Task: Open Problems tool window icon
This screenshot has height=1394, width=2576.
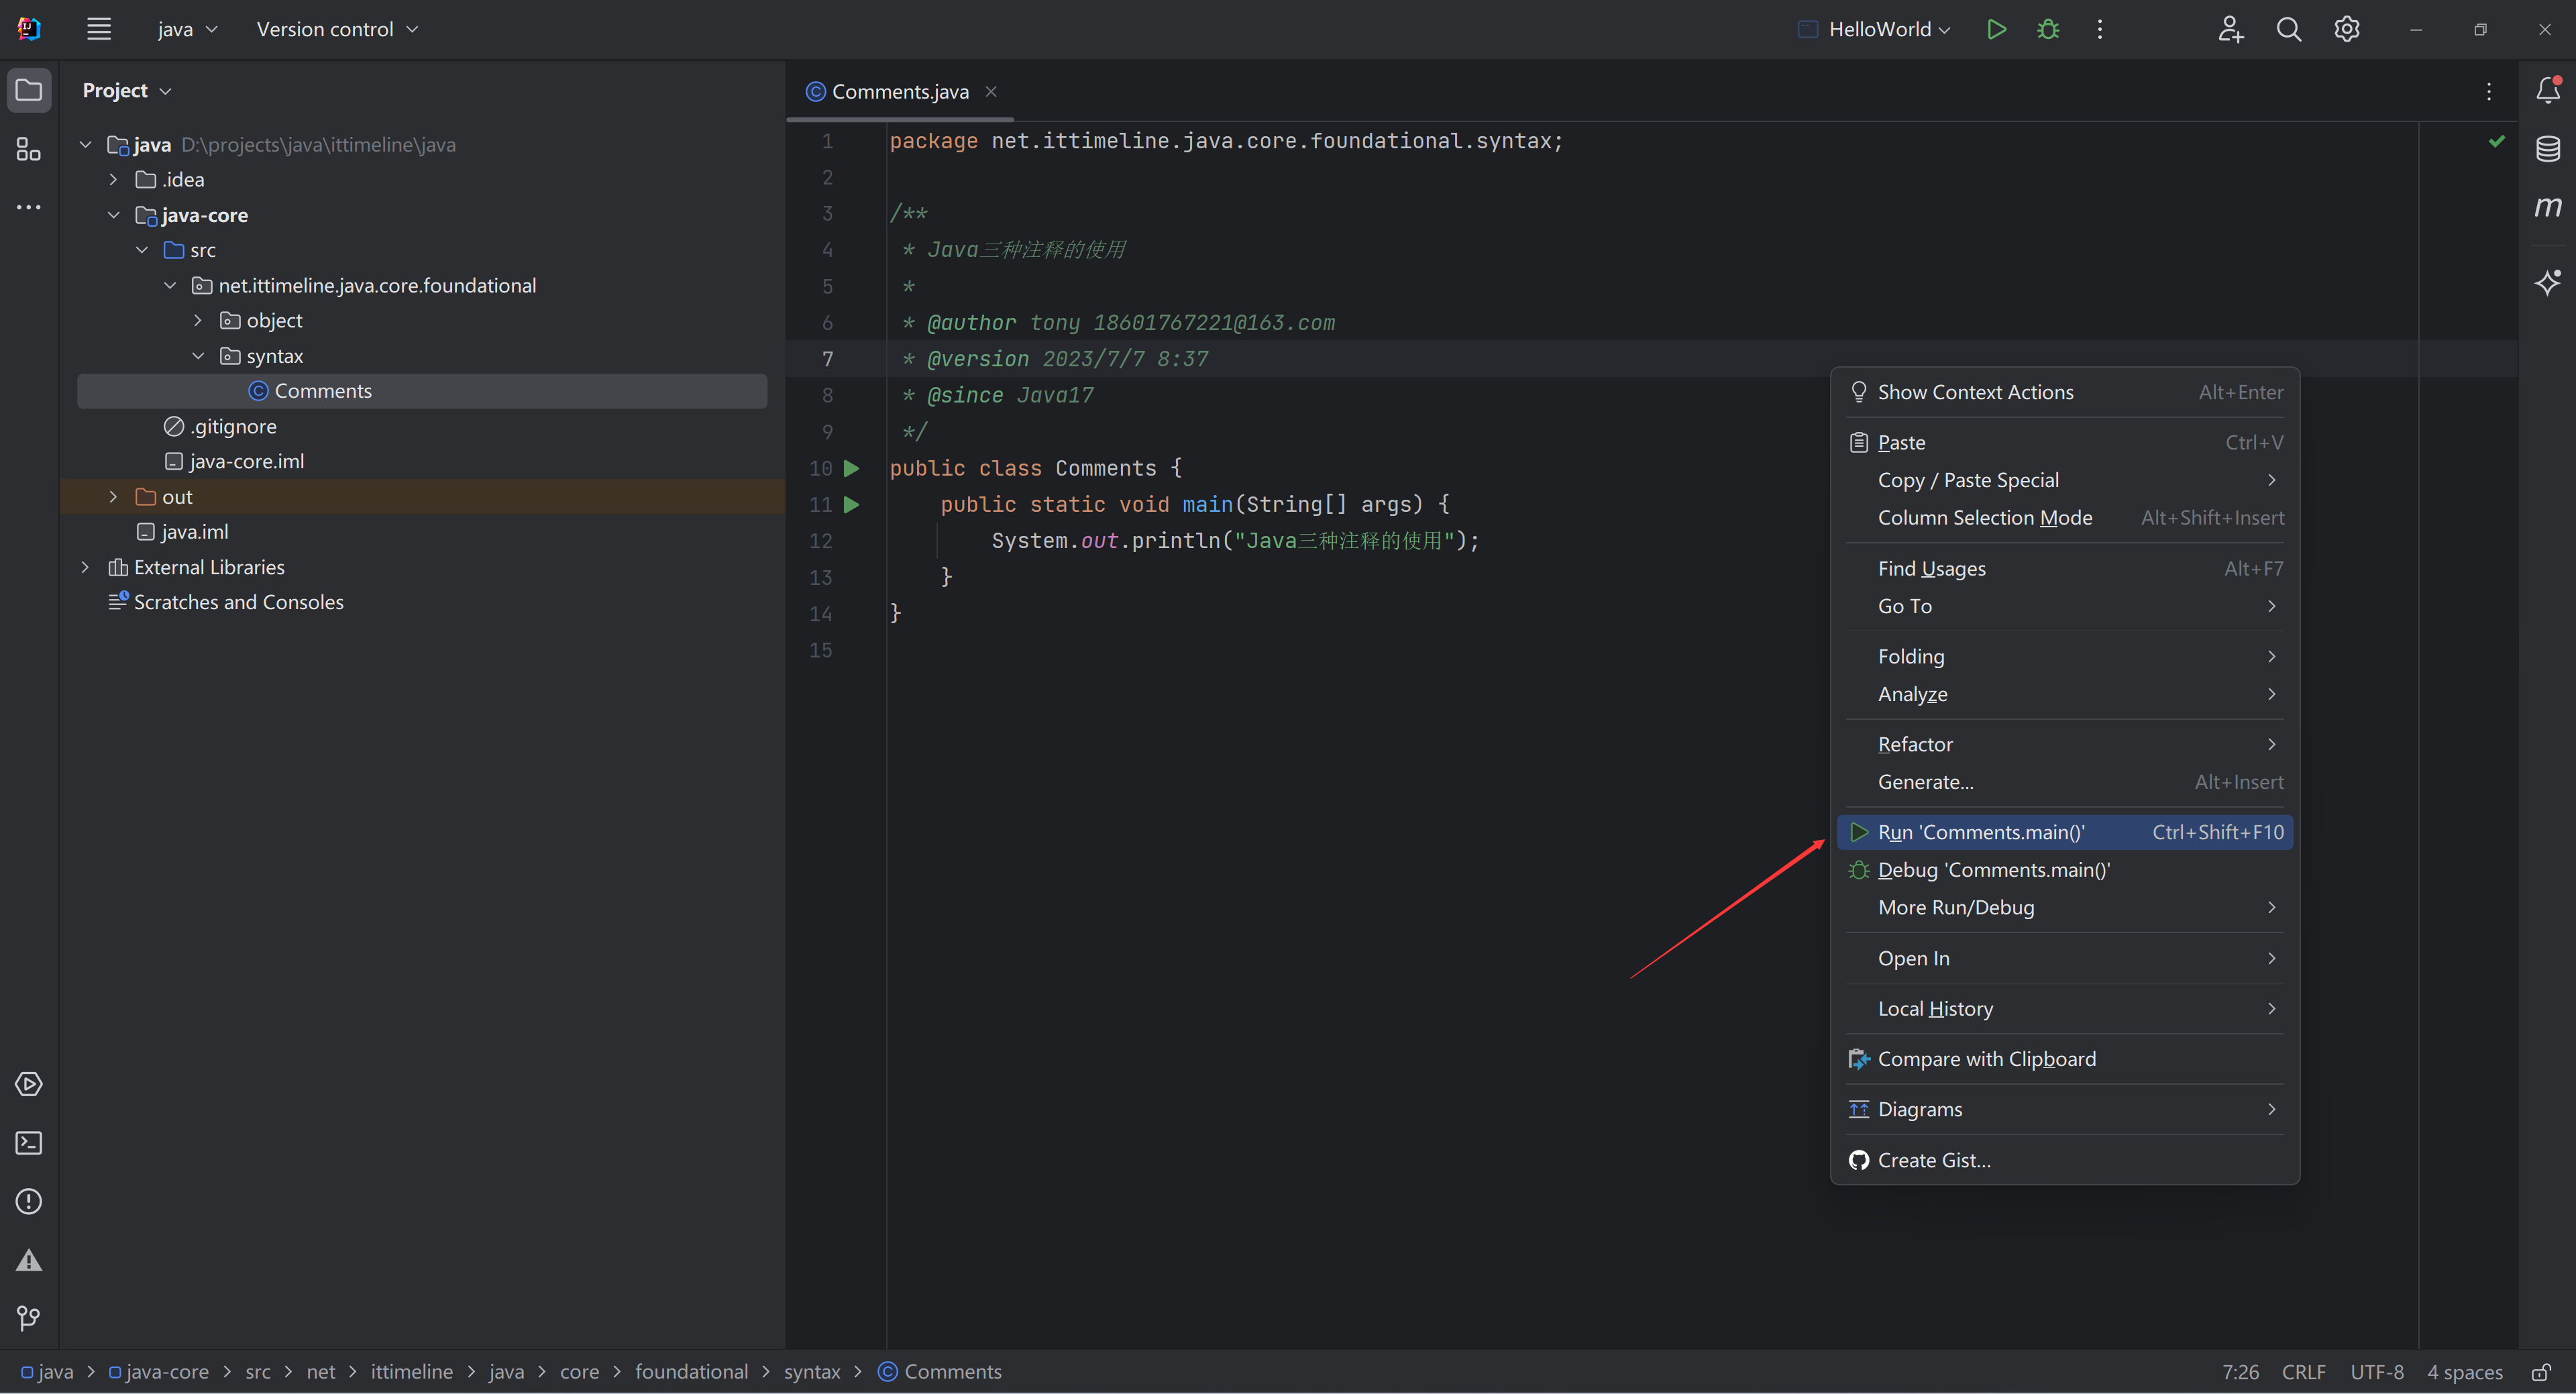Action: [x=29, y=1201]
